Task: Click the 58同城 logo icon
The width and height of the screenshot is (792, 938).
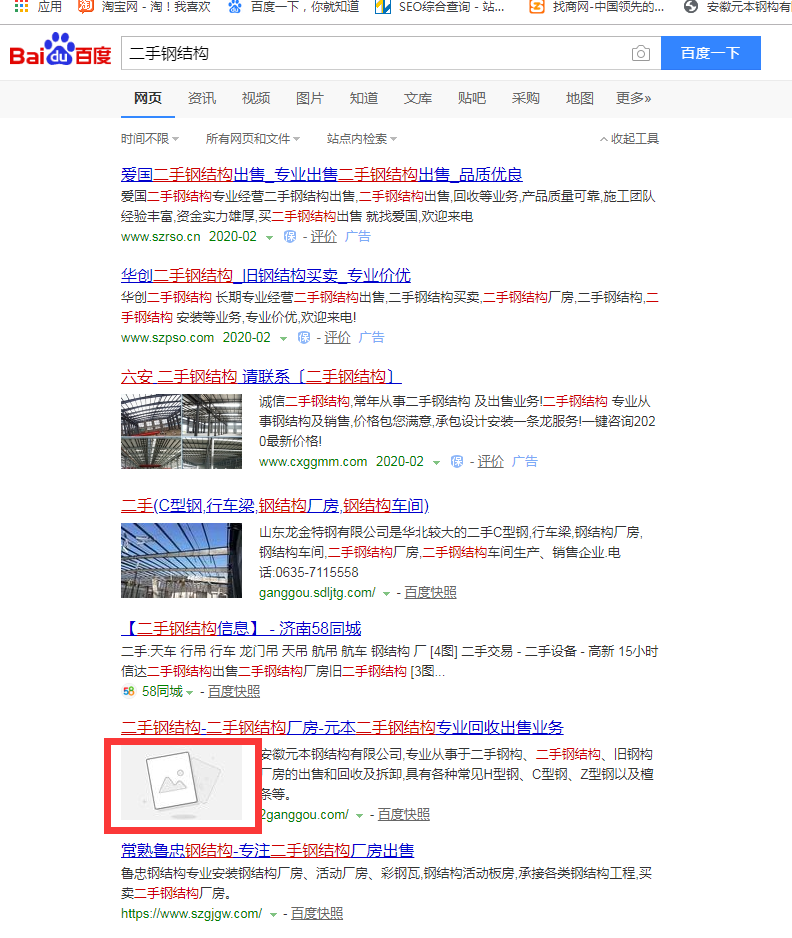Action: point(128,692)
